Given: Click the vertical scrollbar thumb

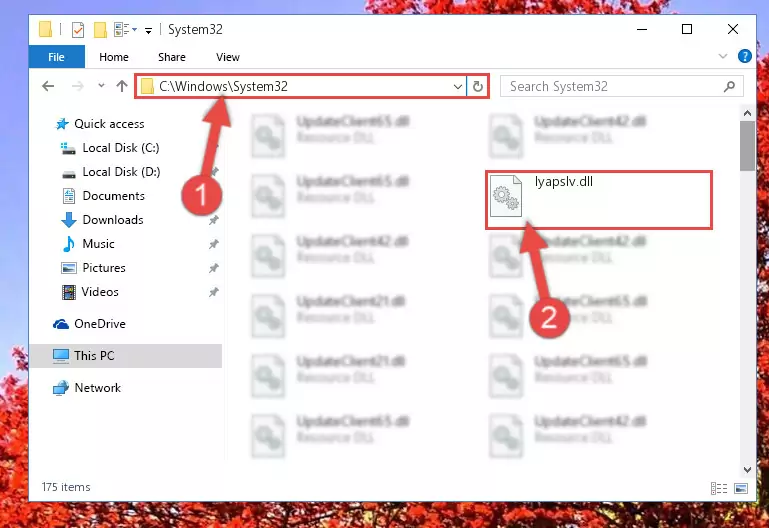Looking at the screenshot, I should [747, 146].
